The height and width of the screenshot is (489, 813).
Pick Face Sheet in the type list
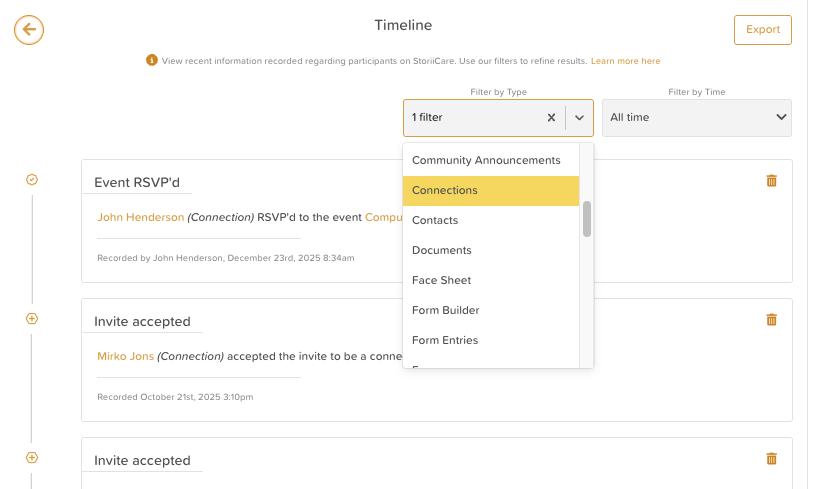(441, 280)
